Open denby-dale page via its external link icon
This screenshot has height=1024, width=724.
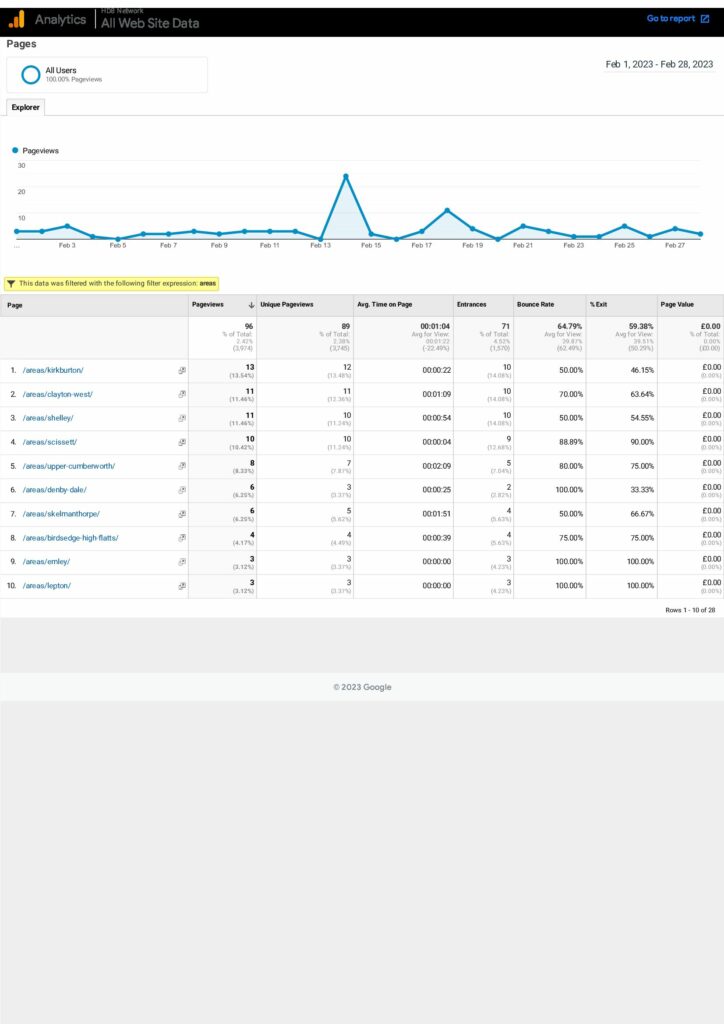click(182, 490)
